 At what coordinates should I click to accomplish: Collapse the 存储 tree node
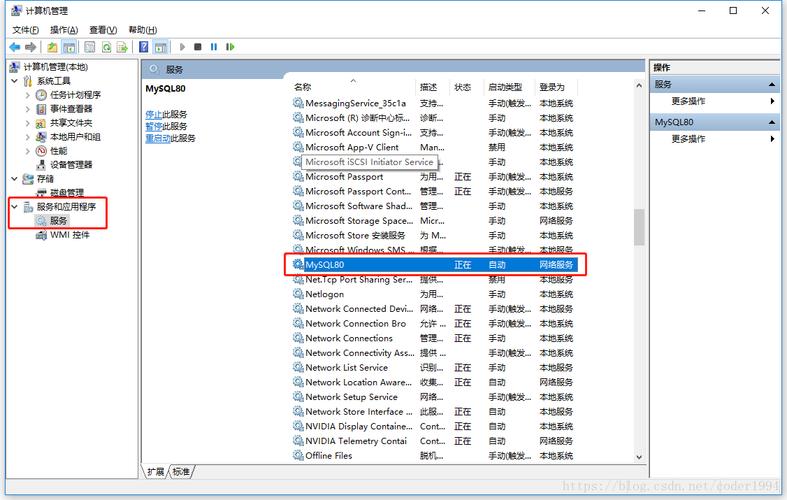pos(15,179)
